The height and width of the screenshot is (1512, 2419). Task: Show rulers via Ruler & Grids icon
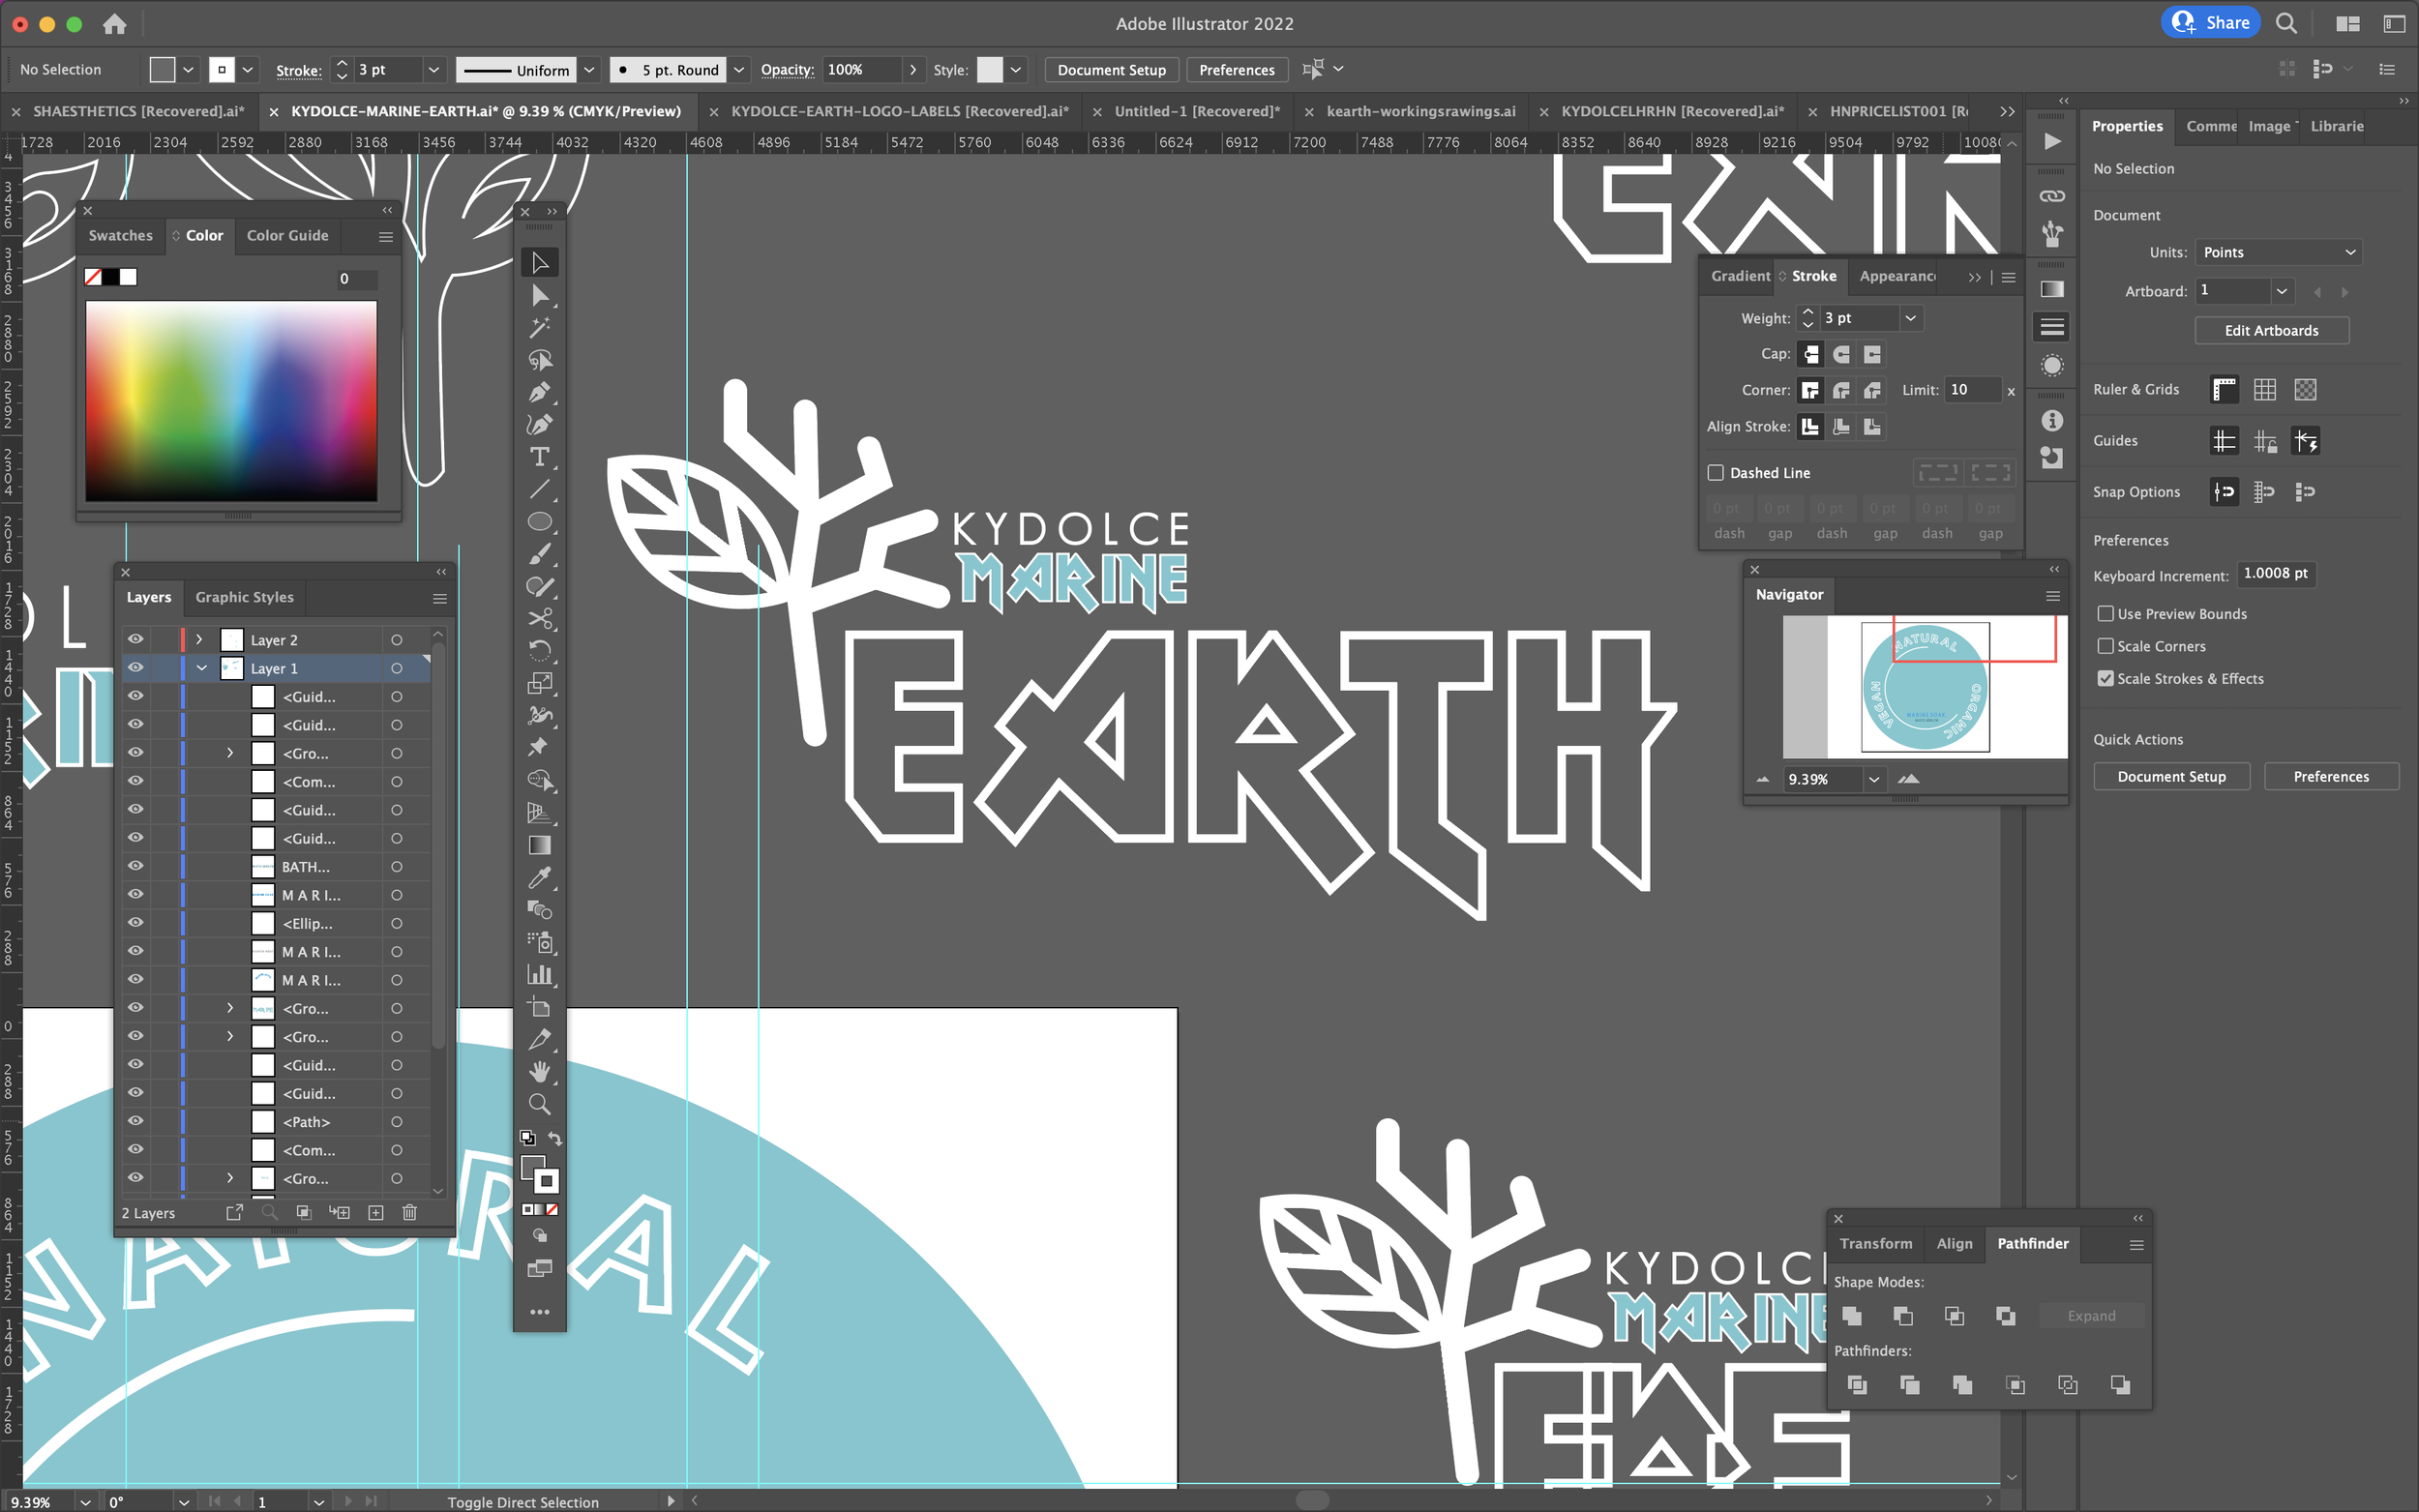tap(2224, 390)
